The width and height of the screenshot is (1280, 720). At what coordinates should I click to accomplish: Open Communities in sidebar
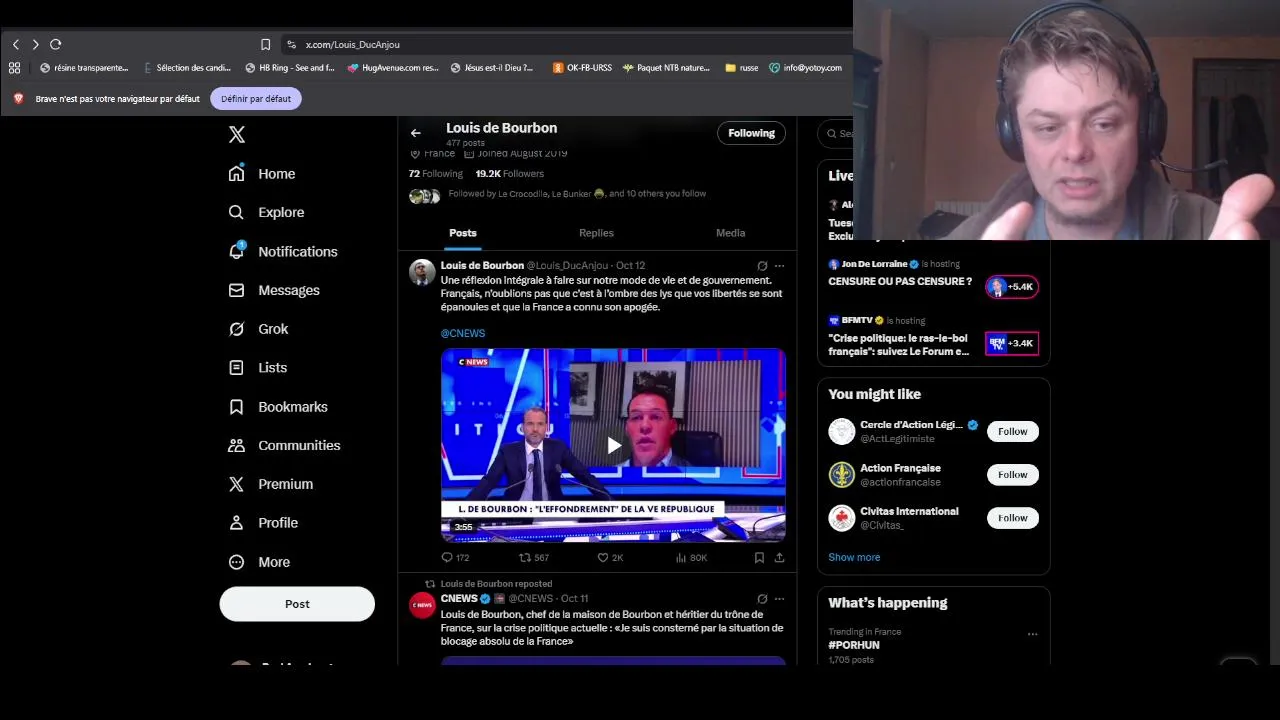point(284,445)
